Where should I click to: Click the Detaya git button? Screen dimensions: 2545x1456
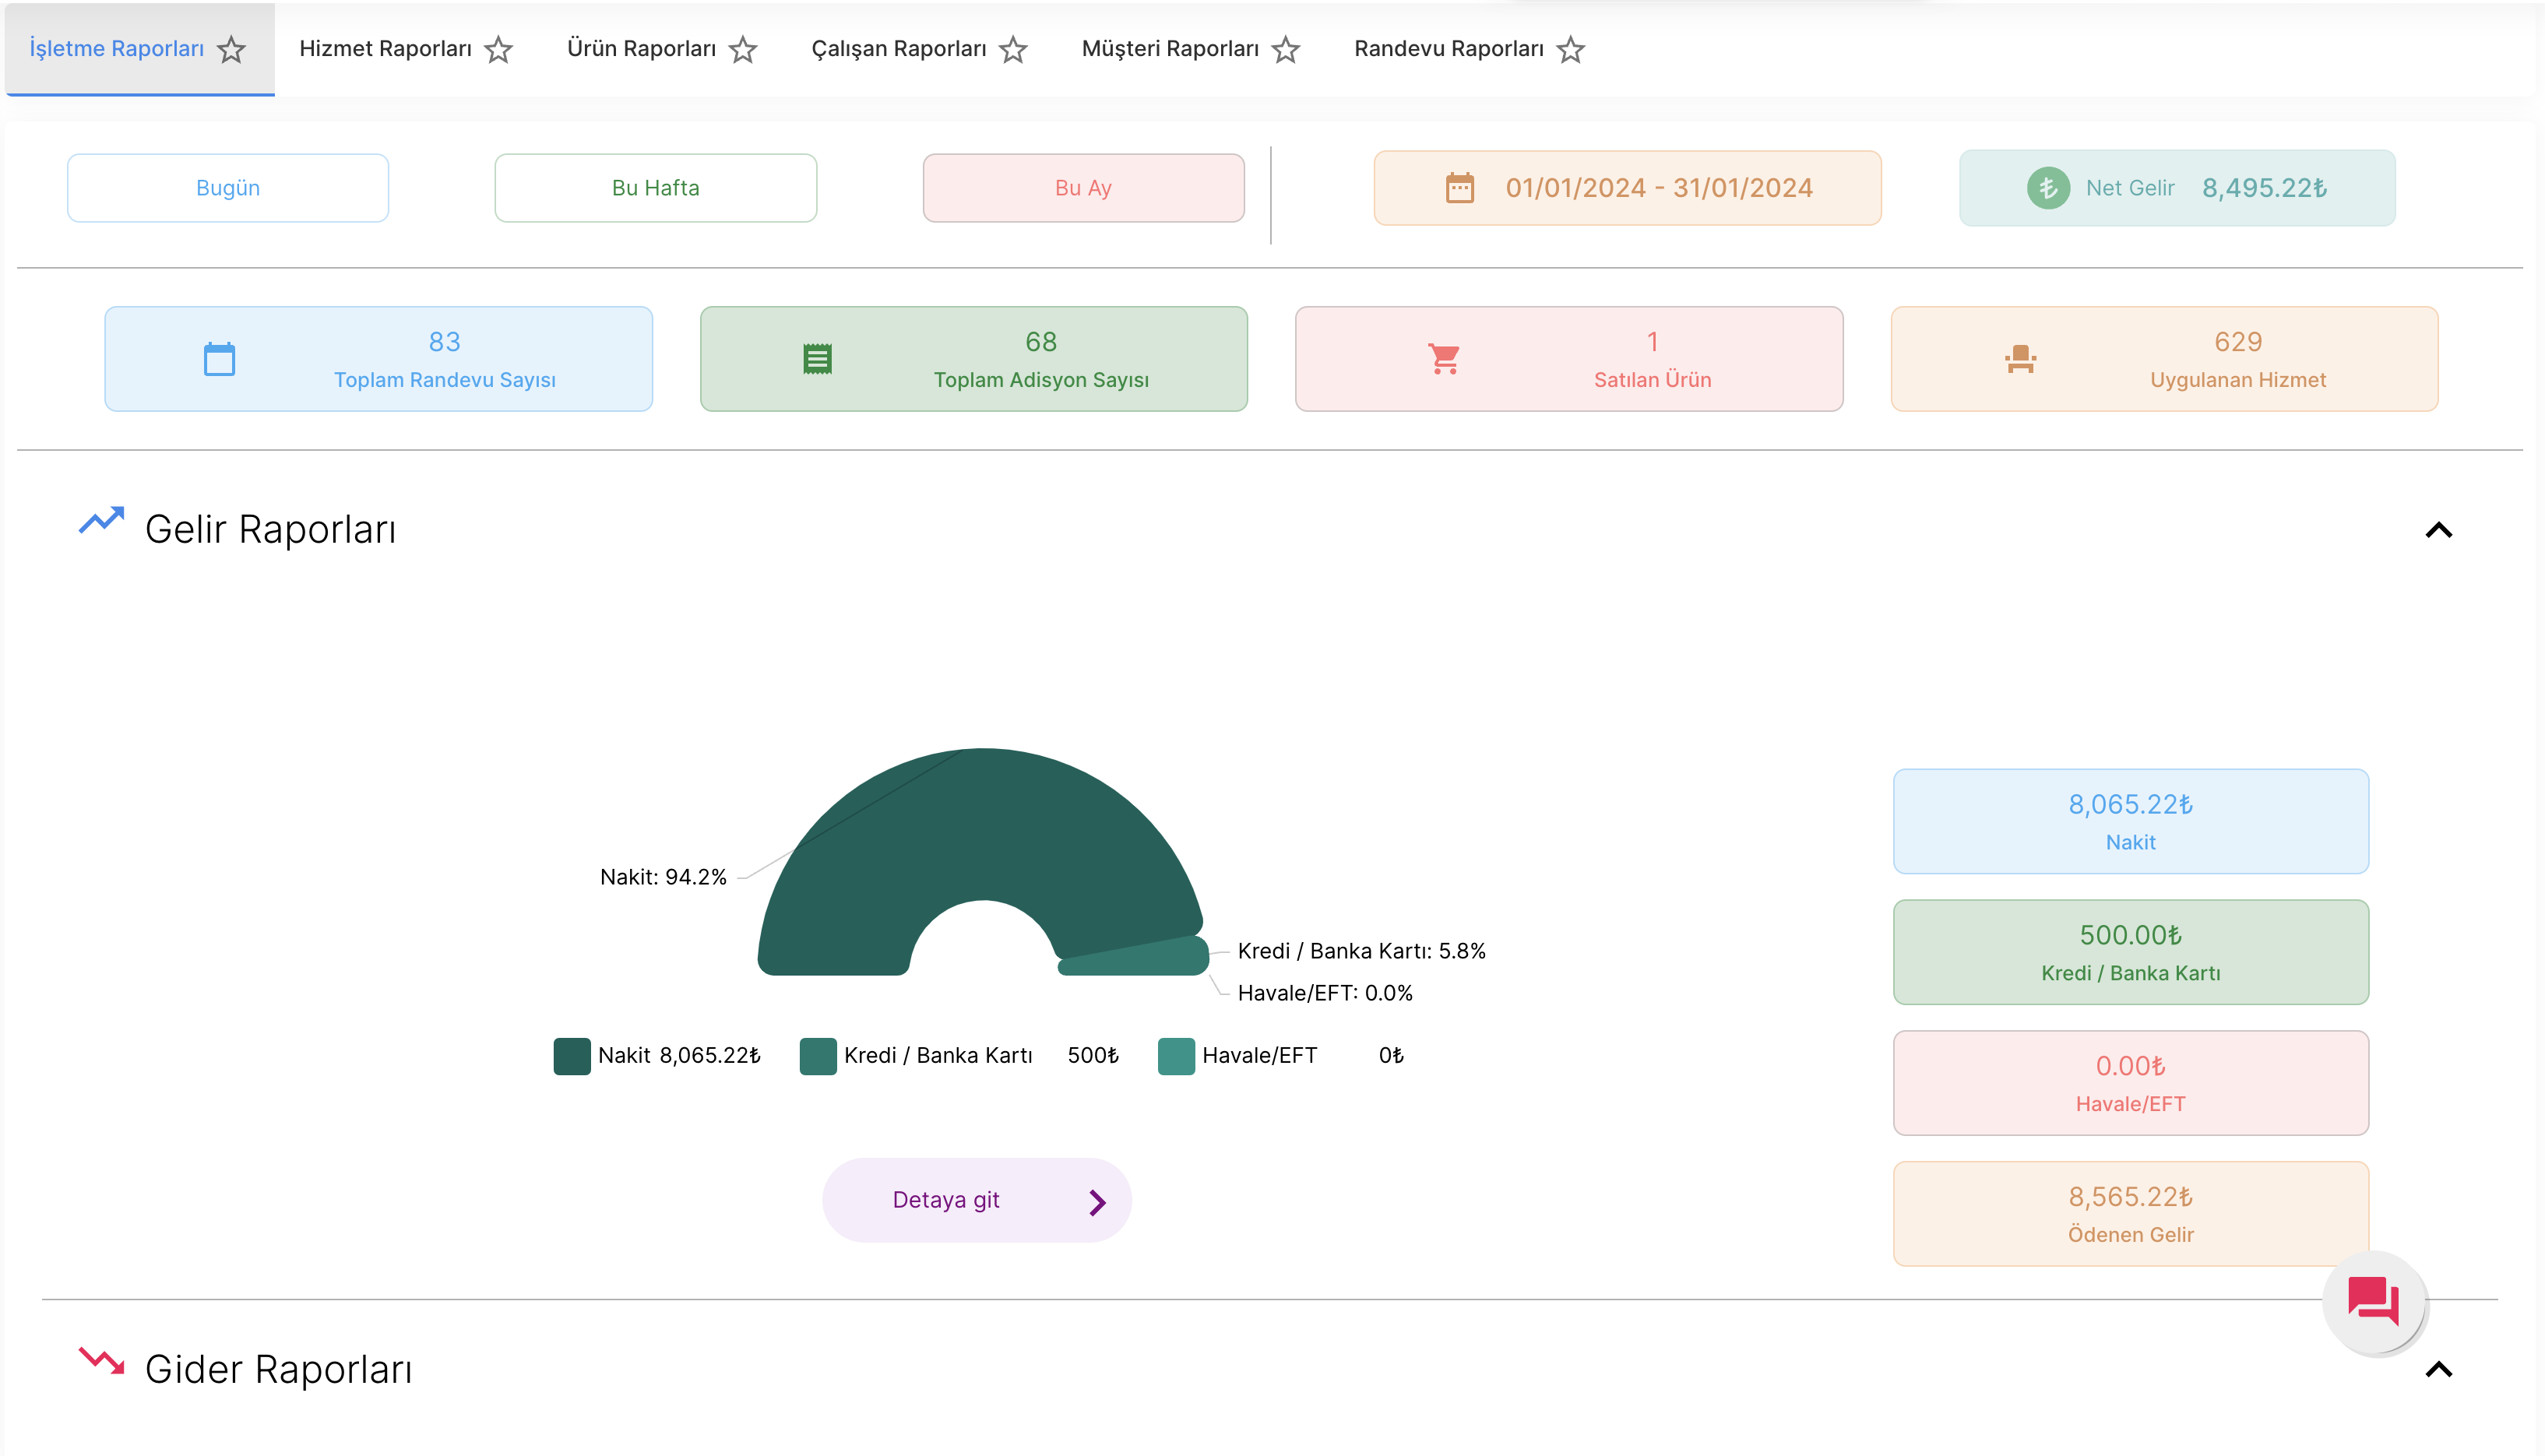[976, 1200]
